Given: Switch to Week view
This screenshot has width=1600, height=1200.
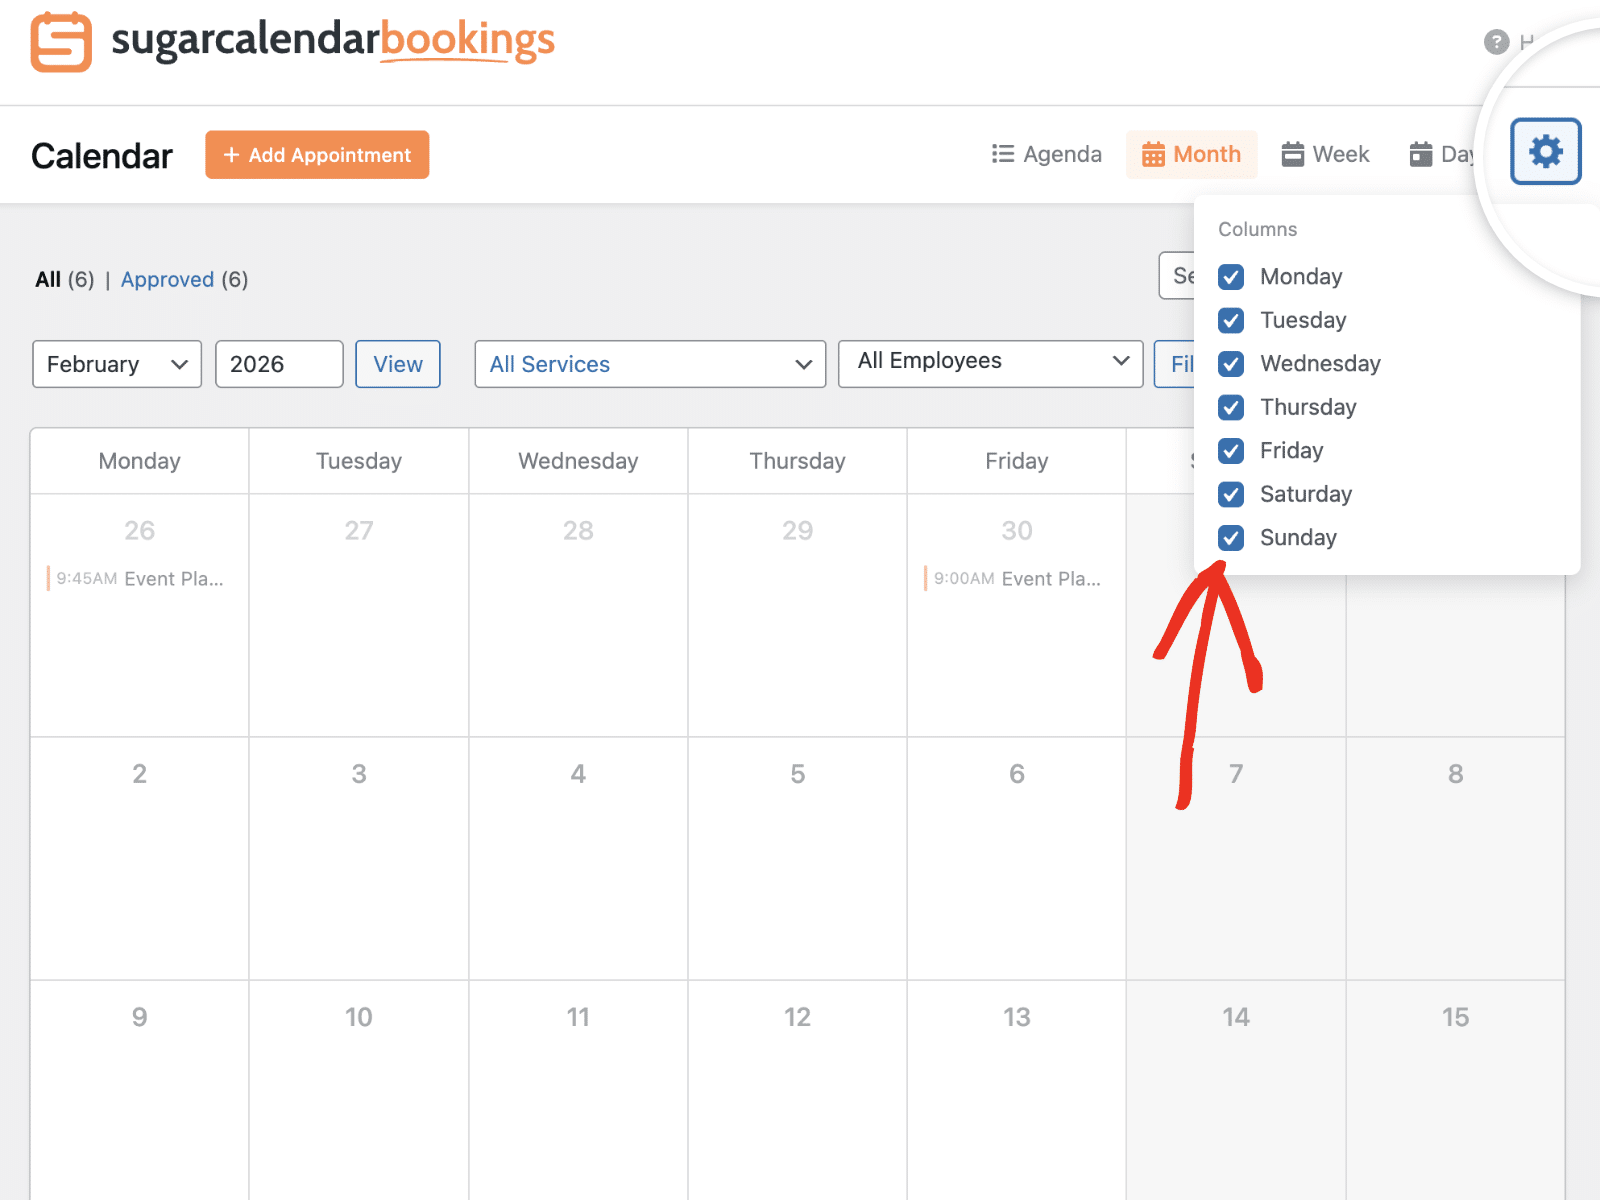Looking at the screenshot, I should 1325,154.
